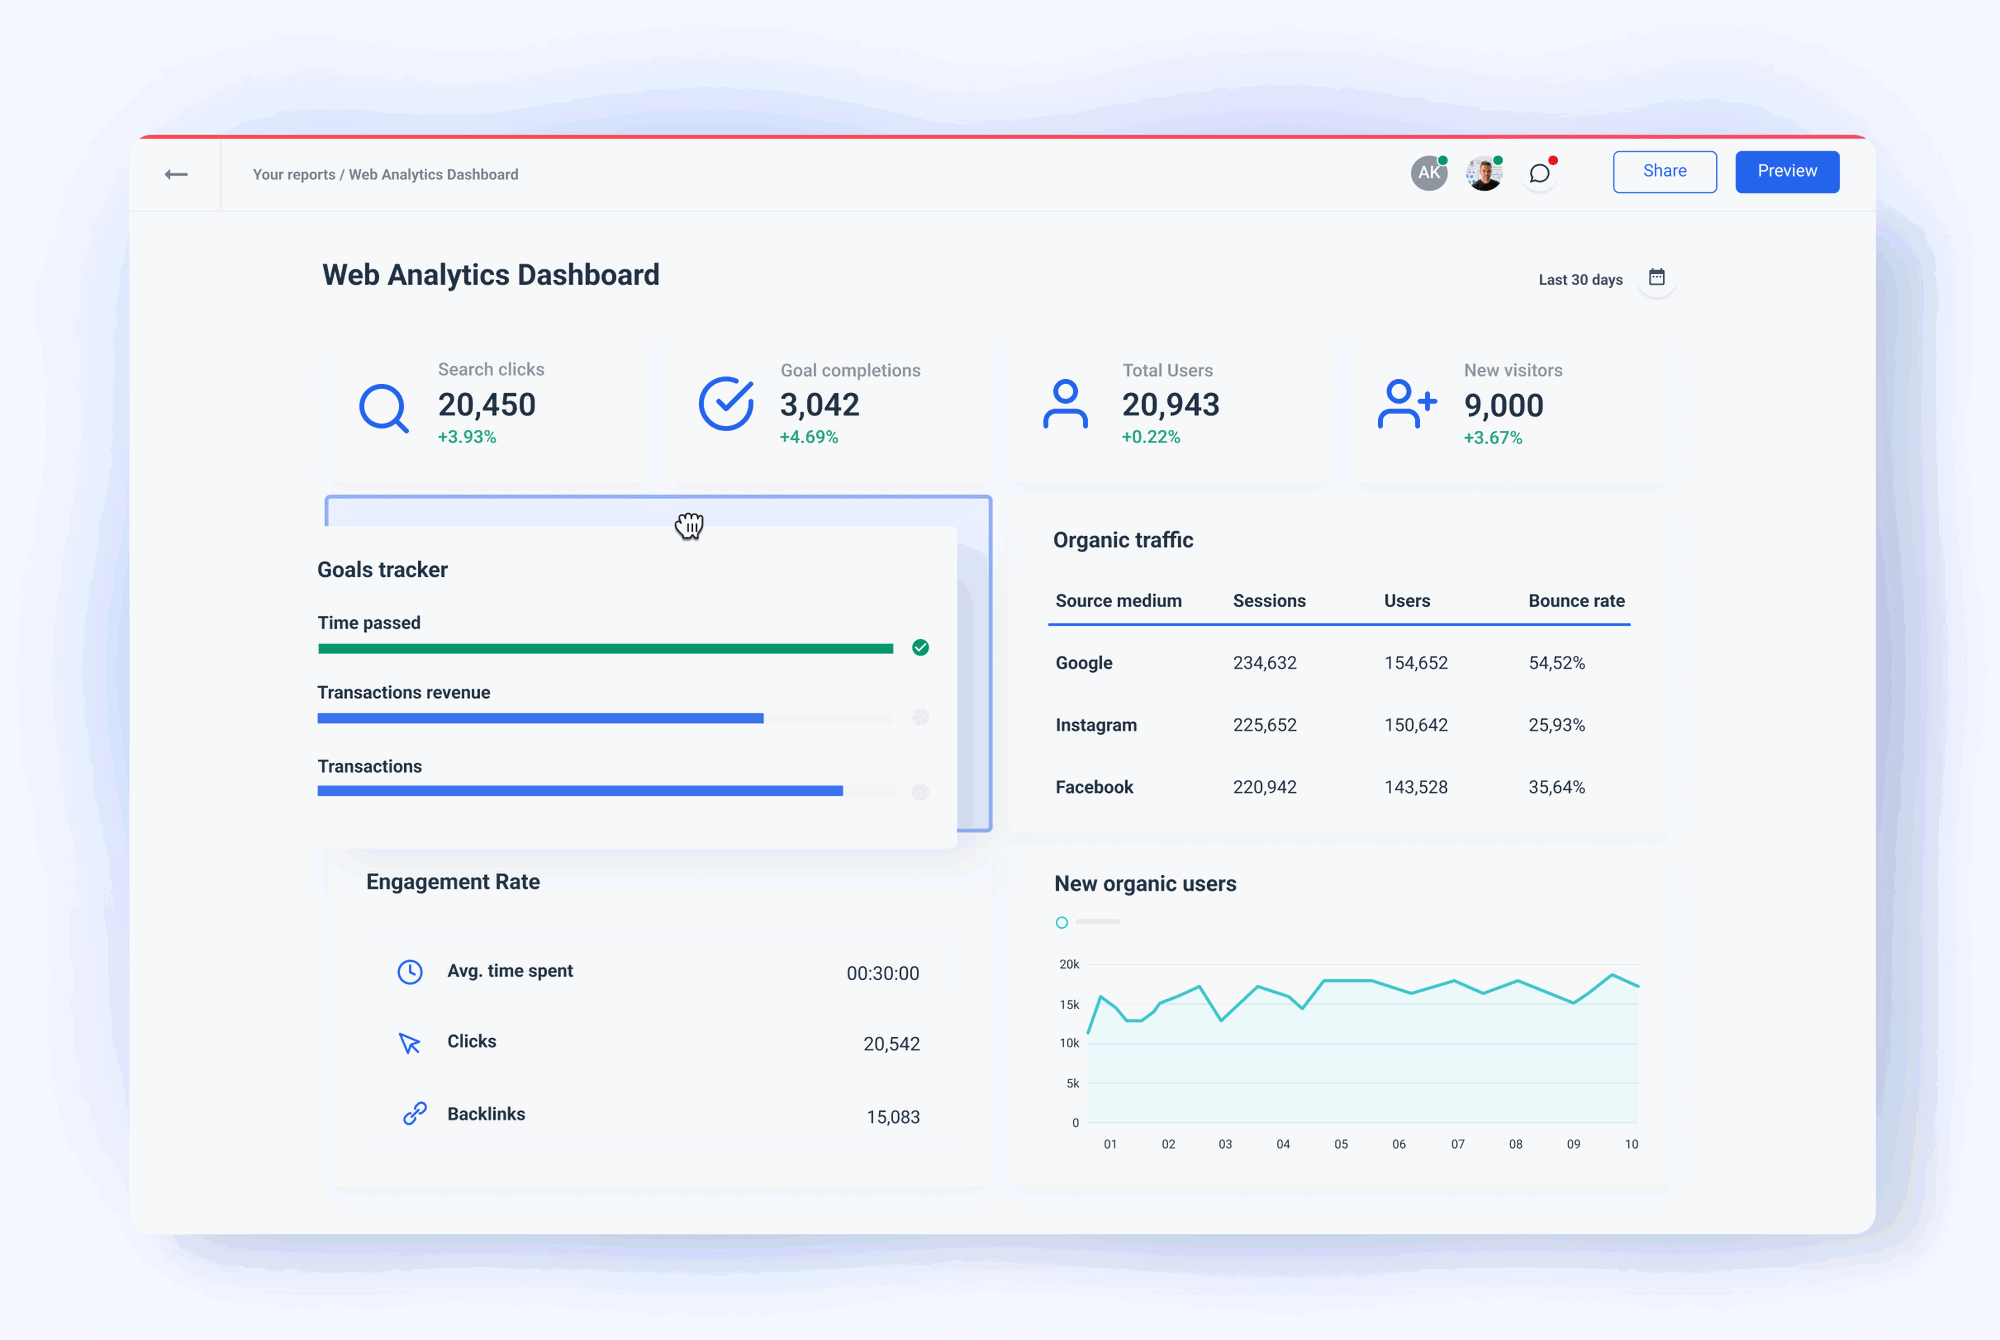Open the calendar icon beside Last 30 days
The image size is (2000, 1340).
point(1657,278)
